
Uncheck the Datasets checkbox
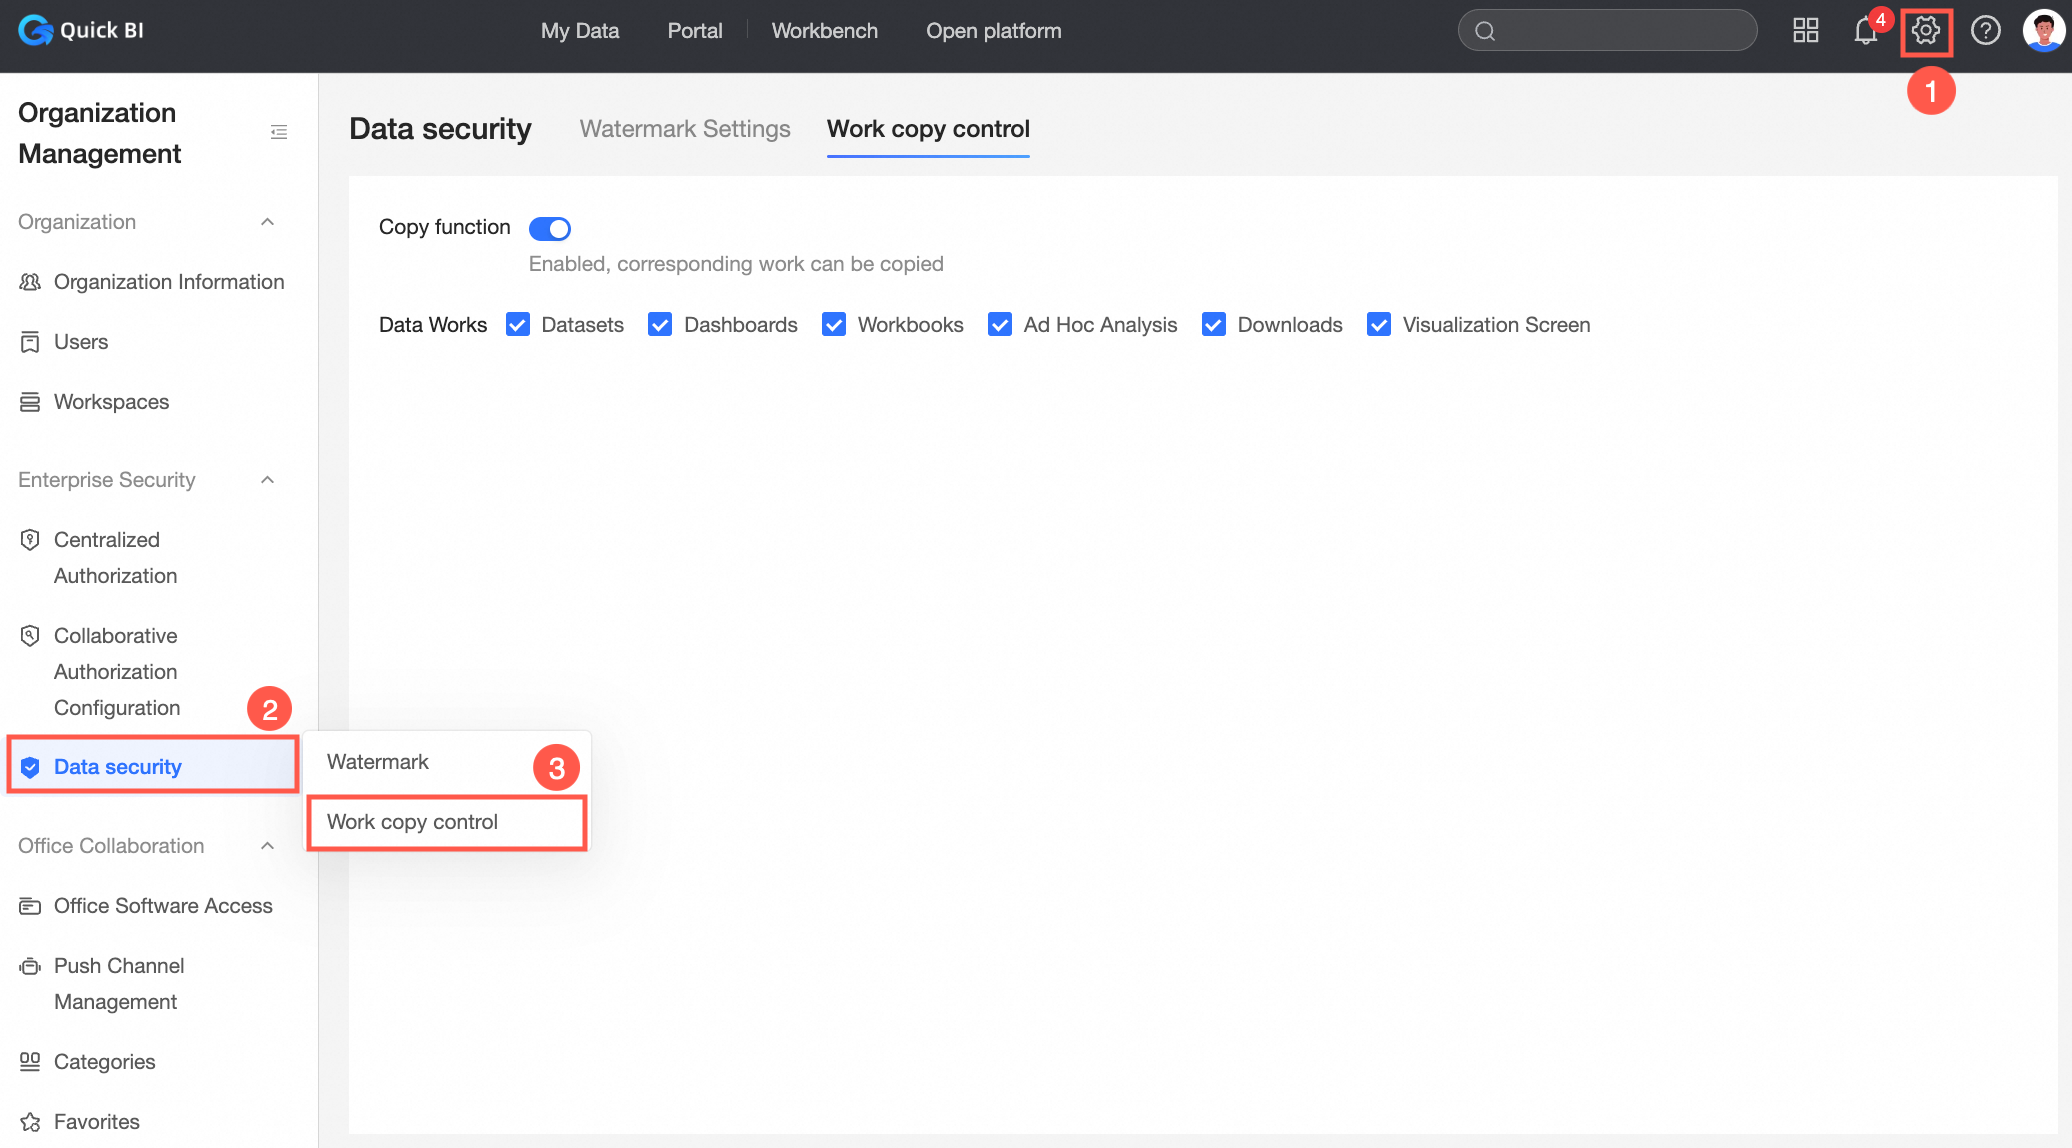point(518,325)
